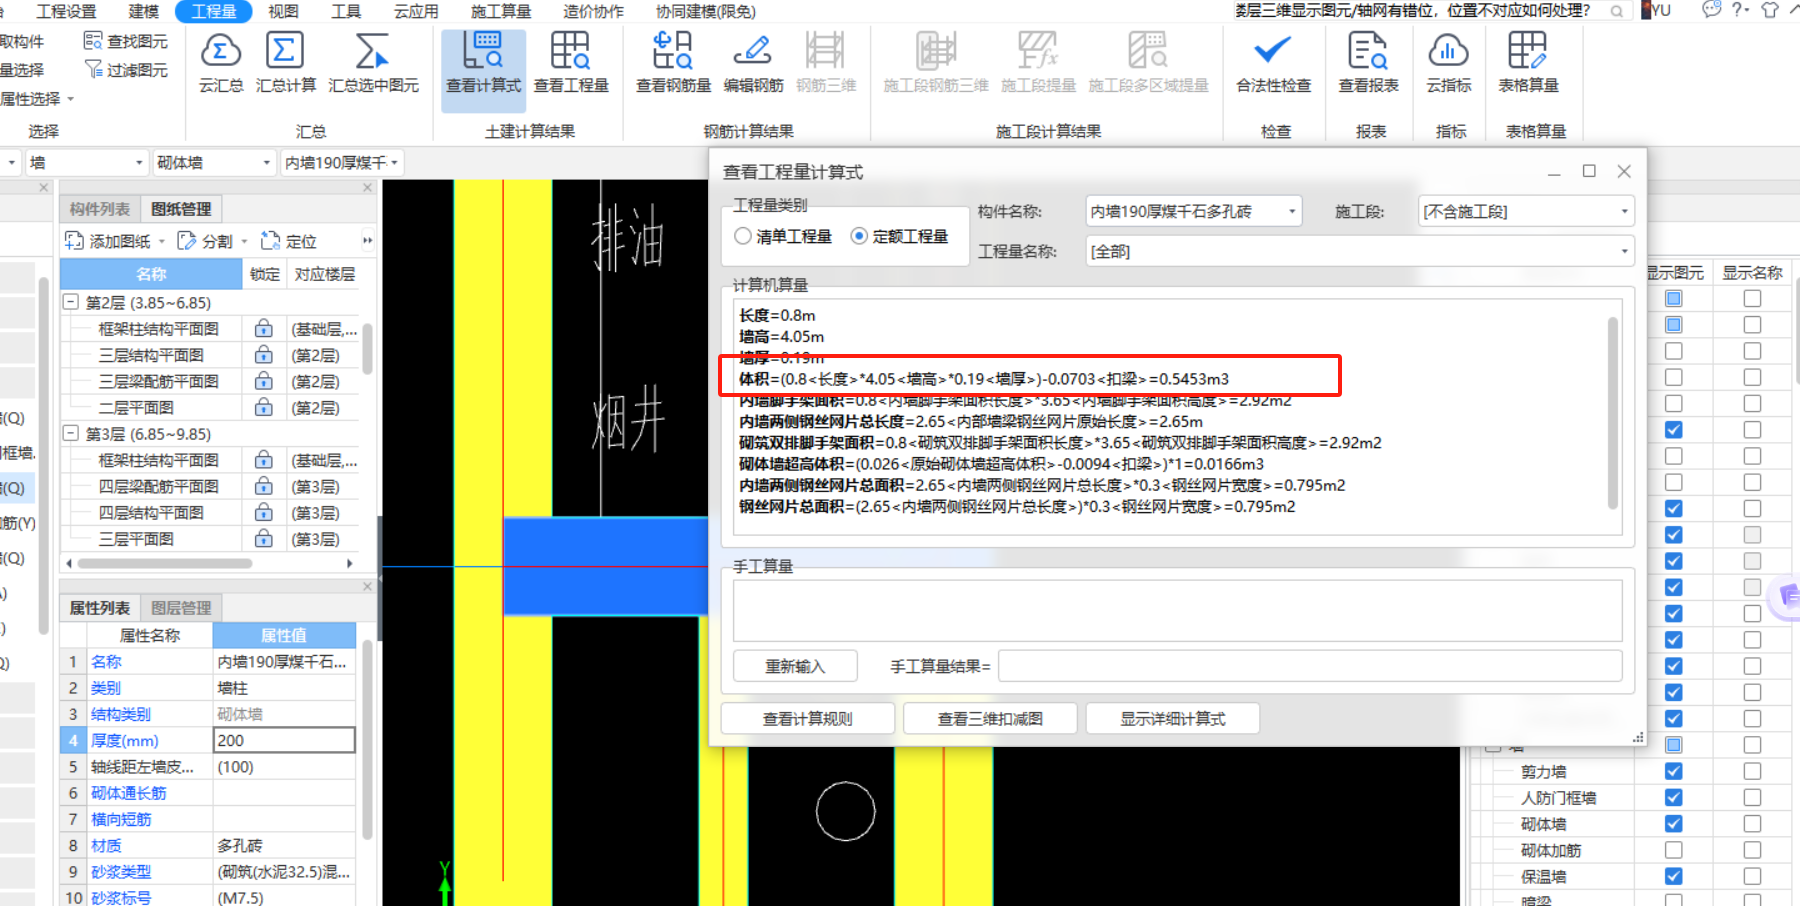1800x906 pixels.
Task: Open 视图 ribbon tab
Action: pyautogui.click(x=283, y=11)
